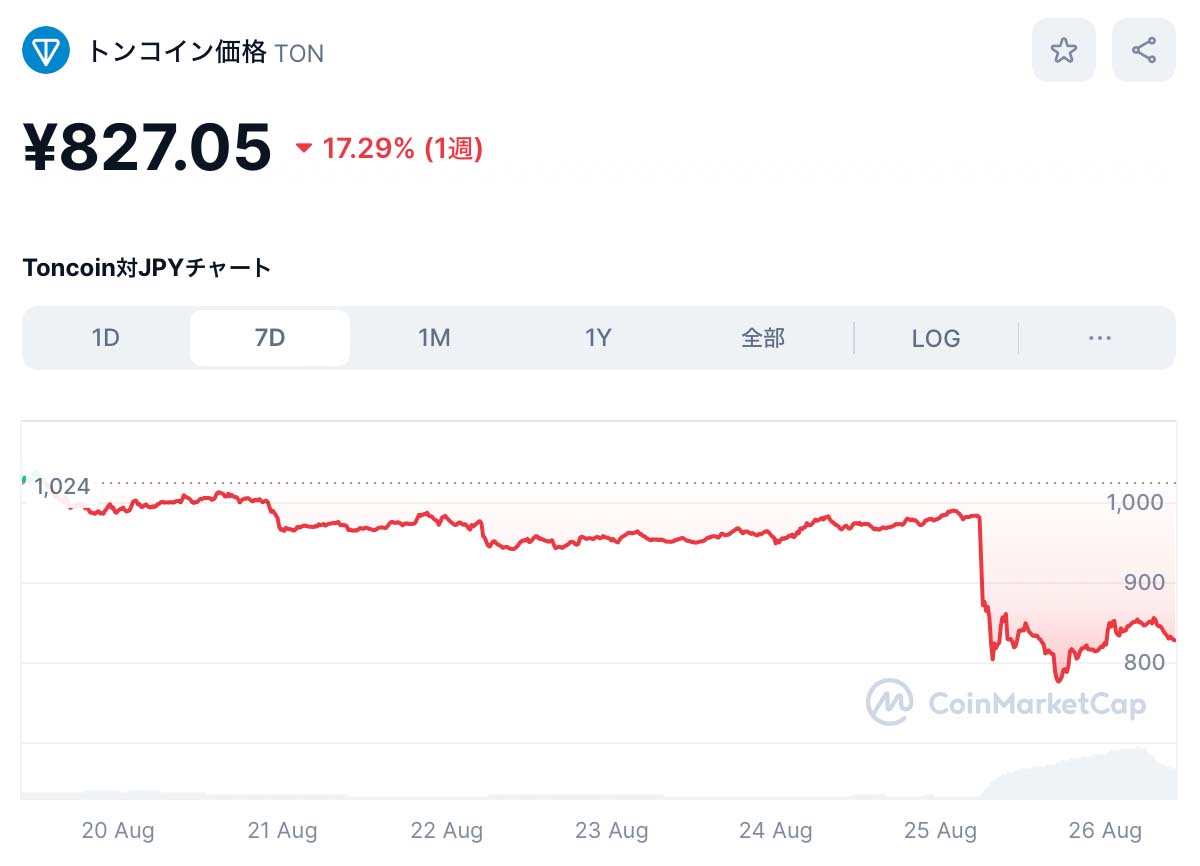Open the three-dots more options menu
1200x866 pixels.
click(x=1100, y=338)
